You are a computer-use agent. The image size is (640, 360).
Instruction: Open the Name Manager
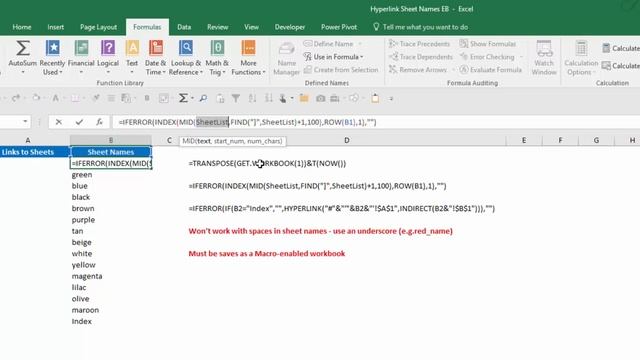pos(287,58)
